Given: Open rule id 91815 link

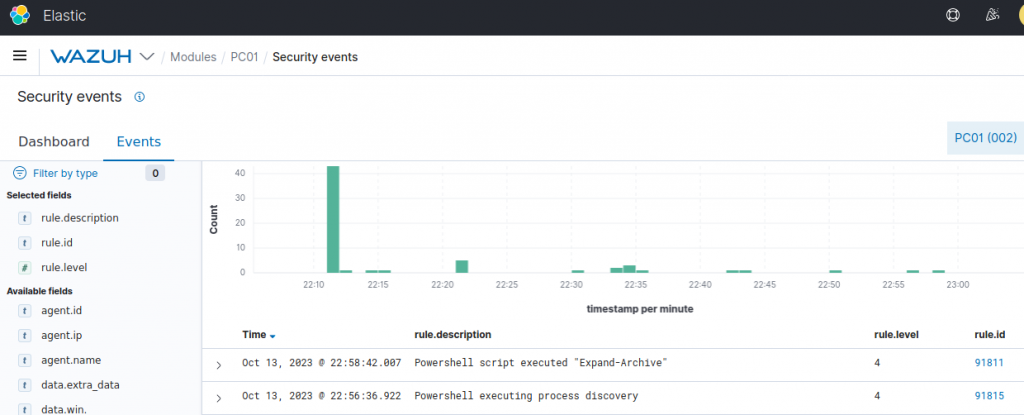Looking at the screenshot, I should (x=989, y=395).
